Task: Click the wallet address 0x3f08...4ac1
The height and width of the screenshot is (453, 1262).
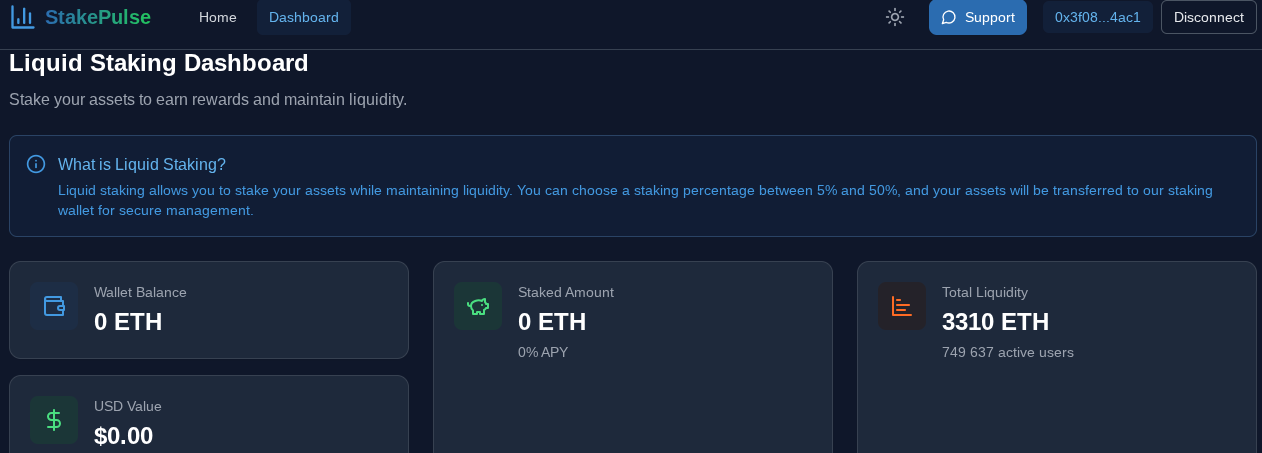Action: [1097, 17]
